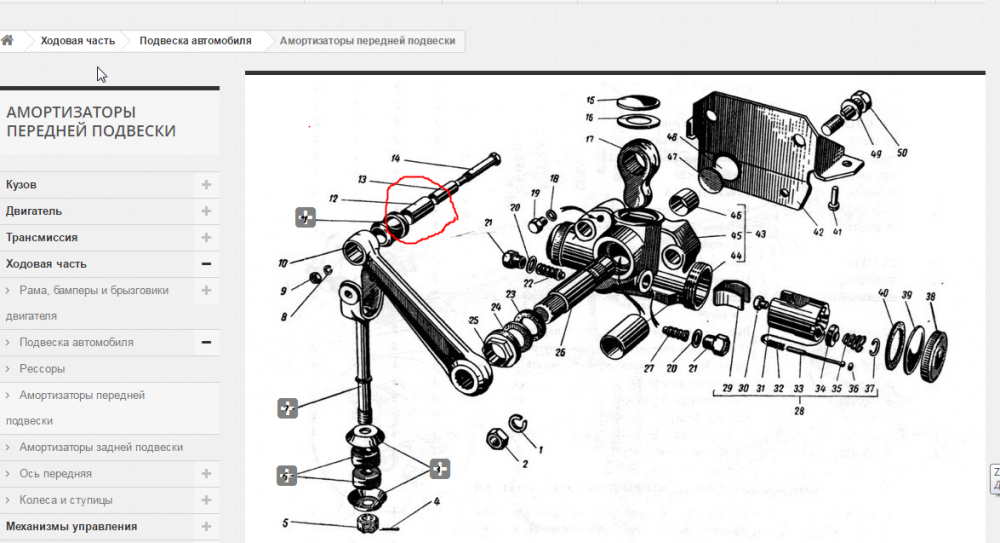Open Рессоры in the sidebar

click(42, 369)
